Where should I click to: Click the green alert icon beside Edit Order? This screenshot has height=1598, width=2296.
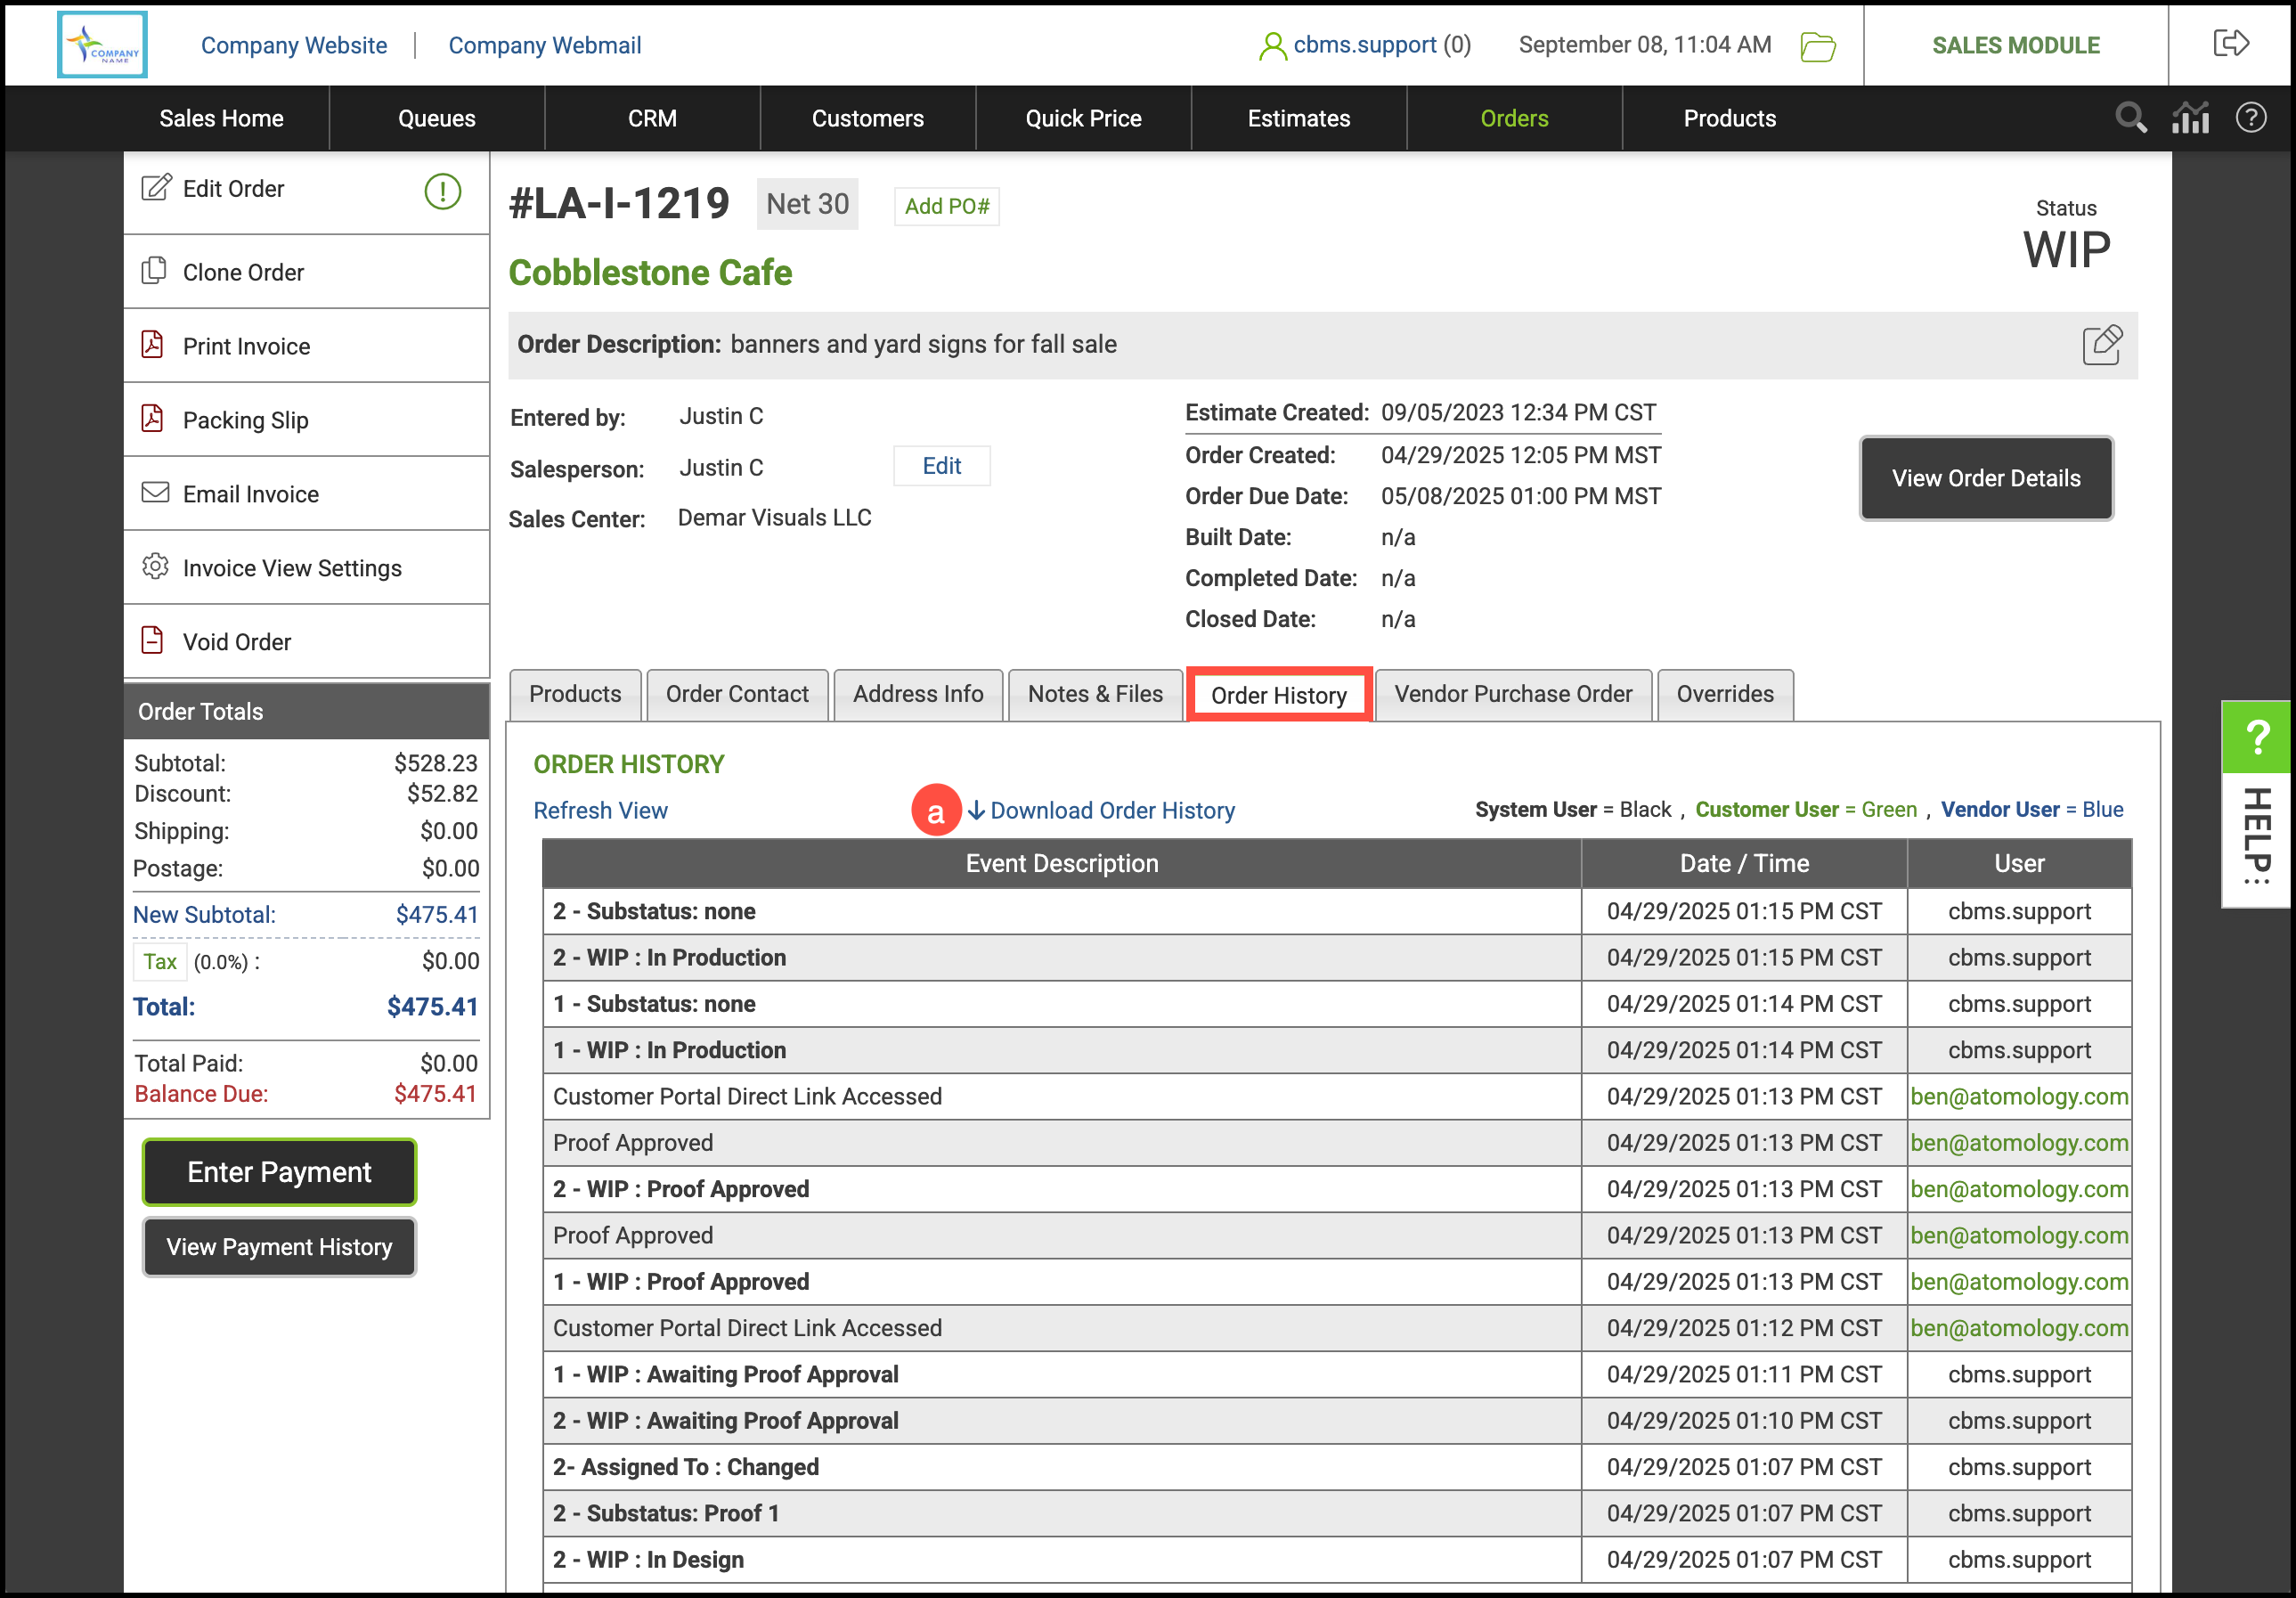coord(442,190)
